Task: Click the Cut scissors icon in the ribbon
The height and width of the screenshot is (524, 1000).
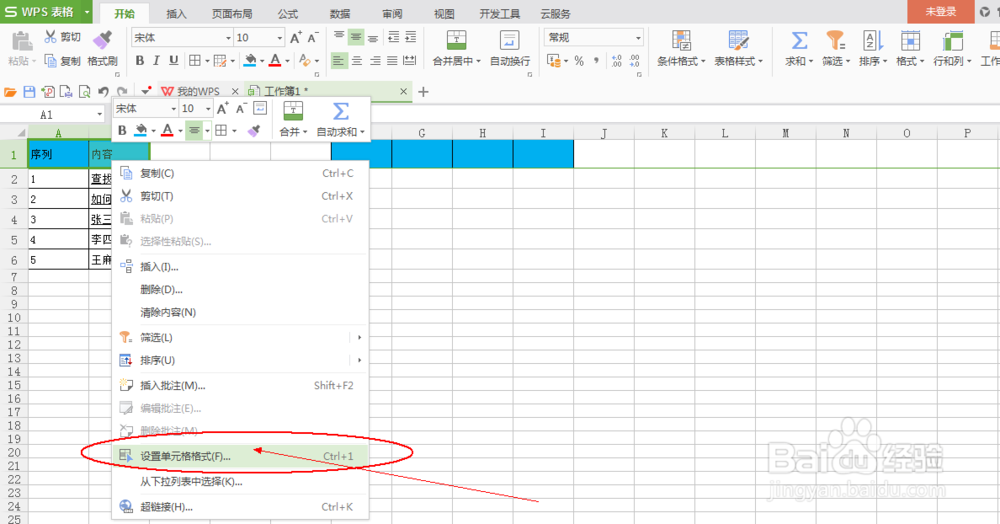Action: [50, 38]
